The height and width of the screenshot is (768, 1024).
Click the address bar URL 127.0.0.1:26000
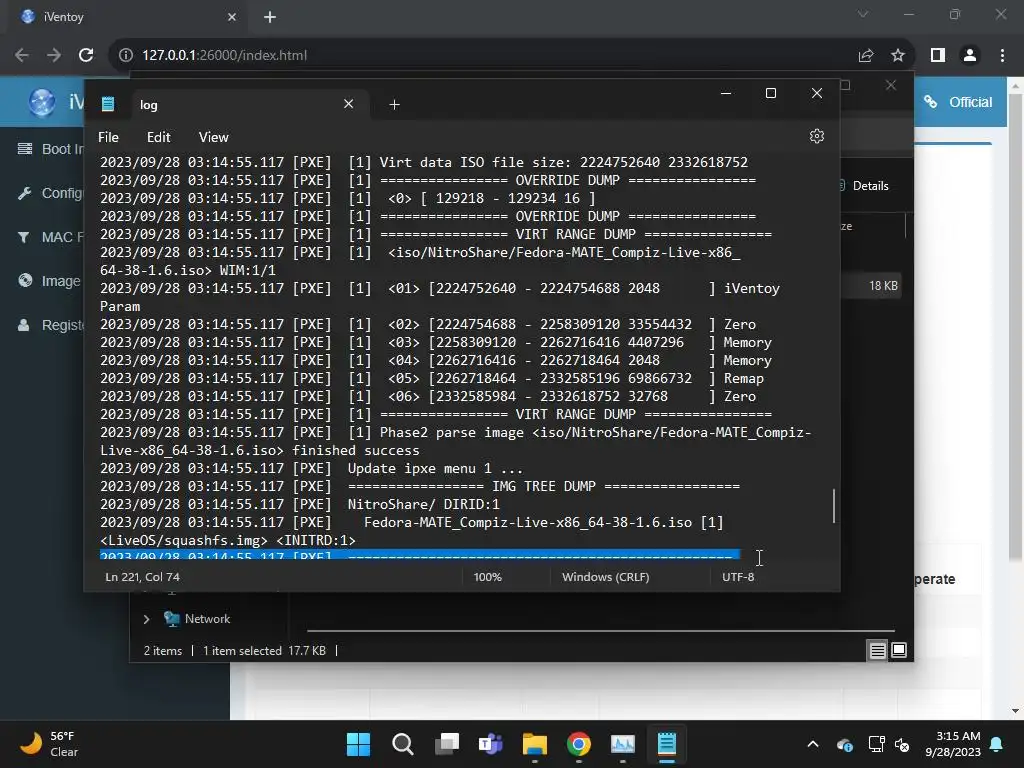click(x=225, y=56)
